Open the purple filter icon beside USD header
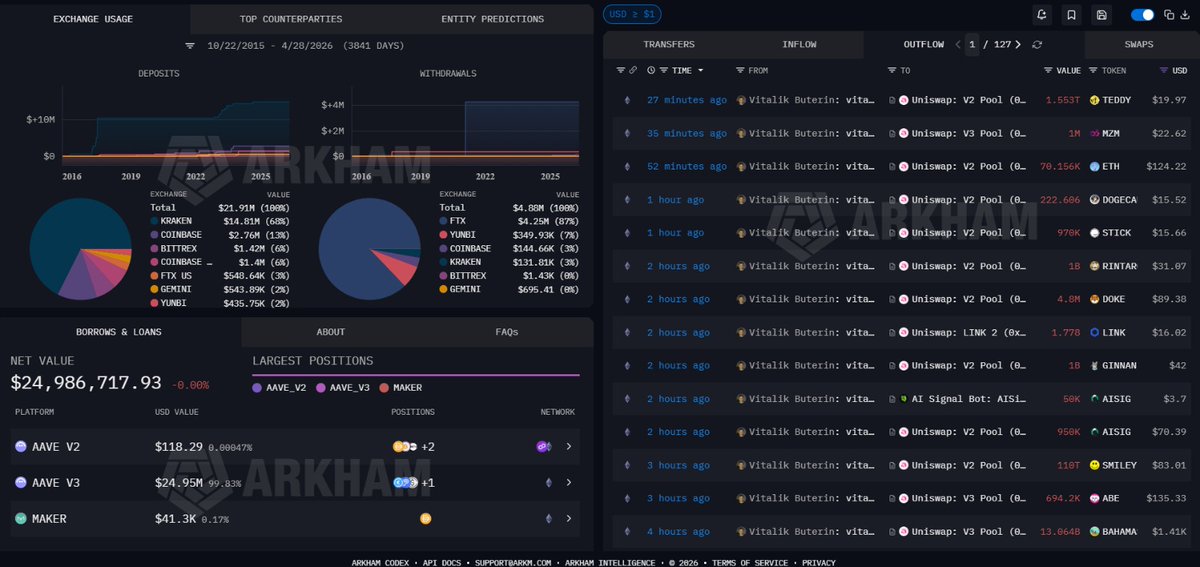Screen dimensions: 1200x567 tap(1164, 70)
